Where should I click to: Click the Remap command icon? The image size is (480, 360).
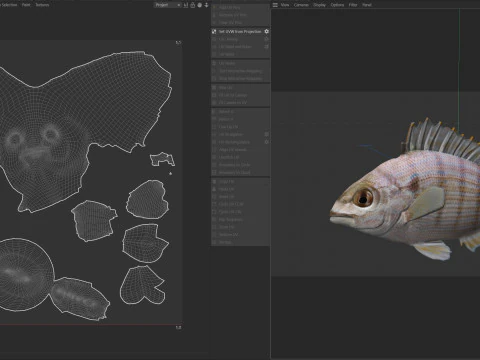(x=214, y=242)
